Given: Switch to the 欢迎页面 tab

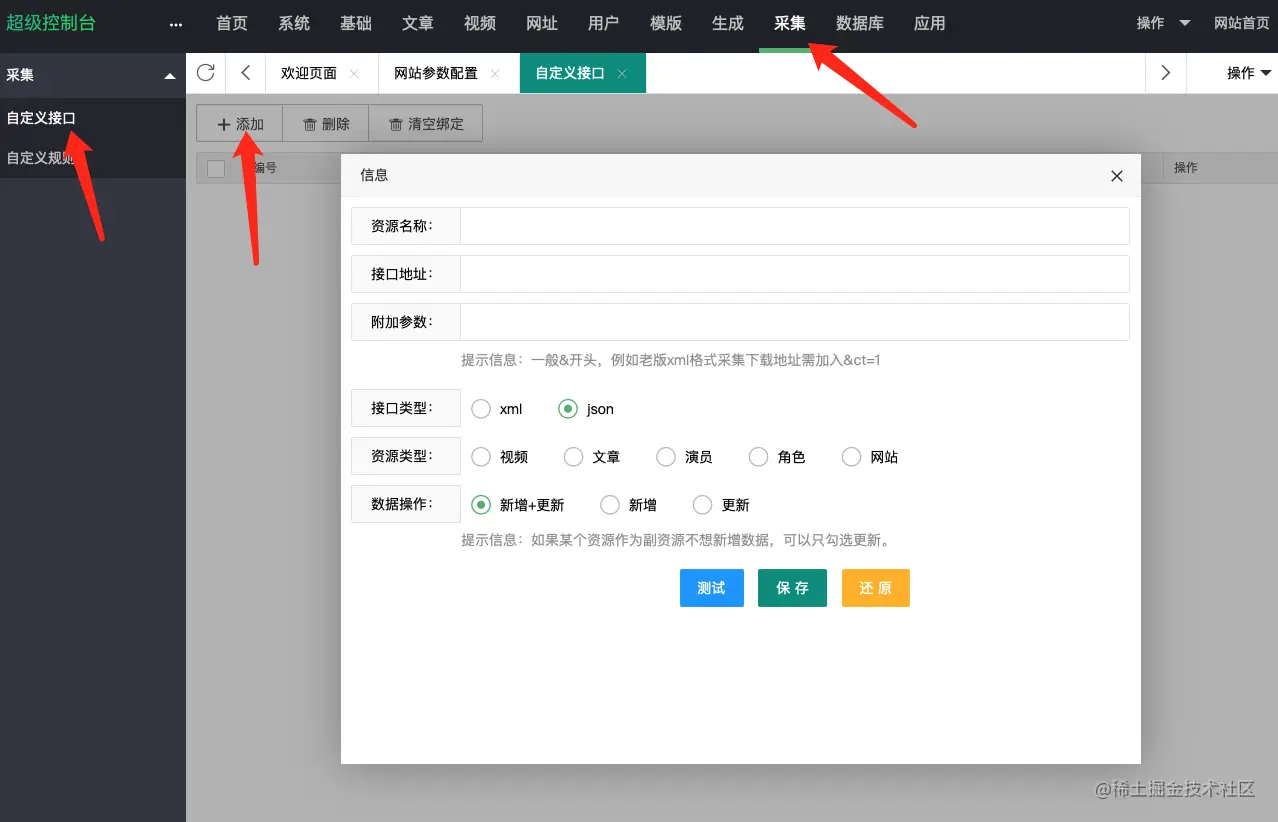Looking at the screenshot, I should pyautogui.click(x=309, y=74).
